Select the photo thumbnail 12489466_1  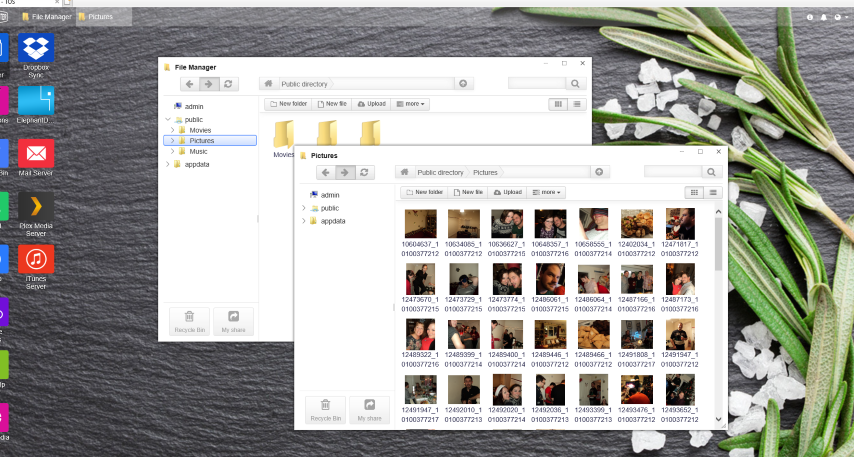(594, 334)
